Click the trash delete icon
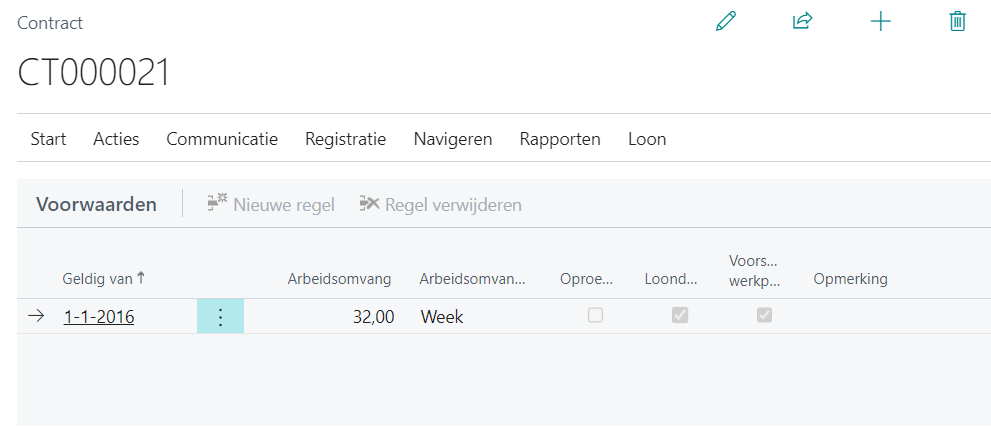This screenshot has width=991, height=433. click(957, 21)
